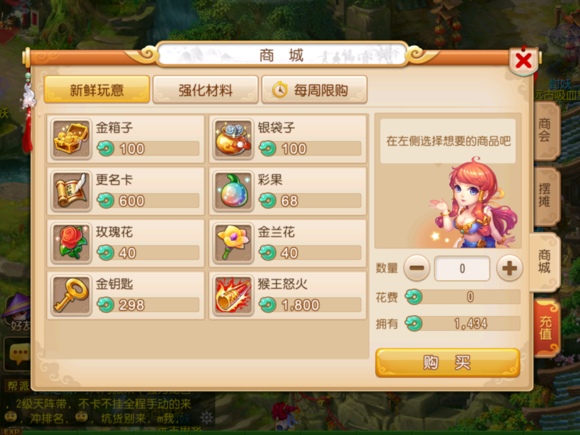Viewport: 580px width, 435px height.
Task: Choose the 金兰花 golden orchid icon
Action: tap(233, 243)
